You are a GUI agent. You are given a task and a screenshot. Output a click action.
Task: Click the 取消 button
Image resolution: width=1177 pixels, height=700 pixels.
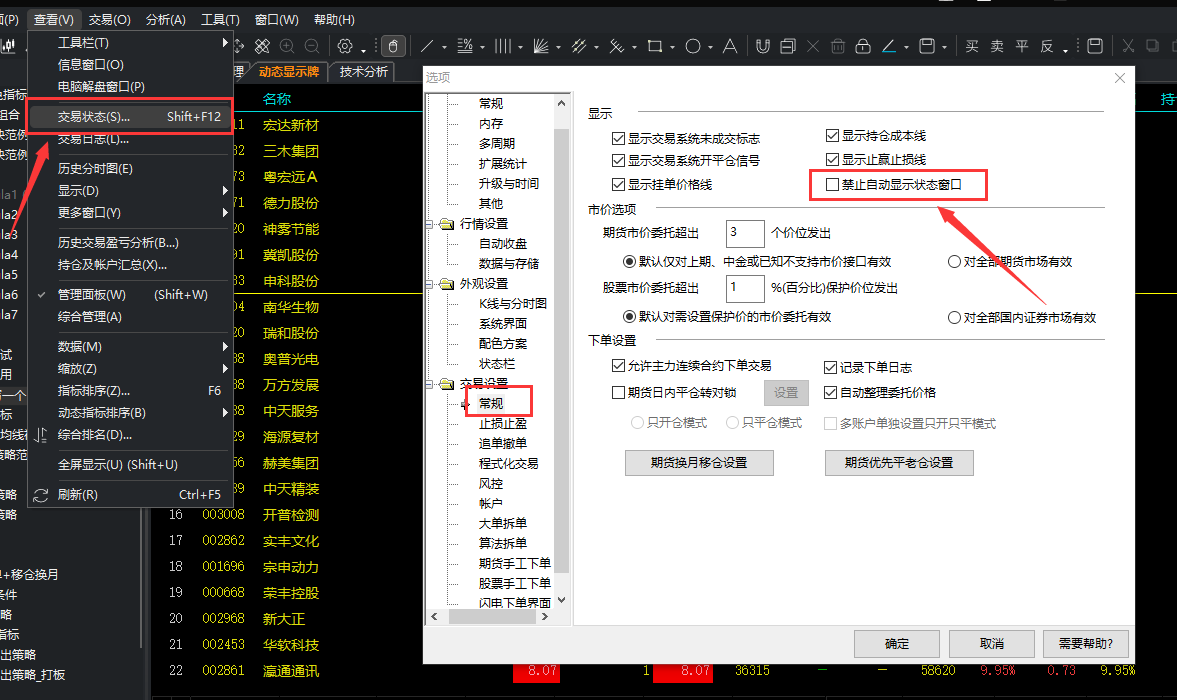click(992, 644)
